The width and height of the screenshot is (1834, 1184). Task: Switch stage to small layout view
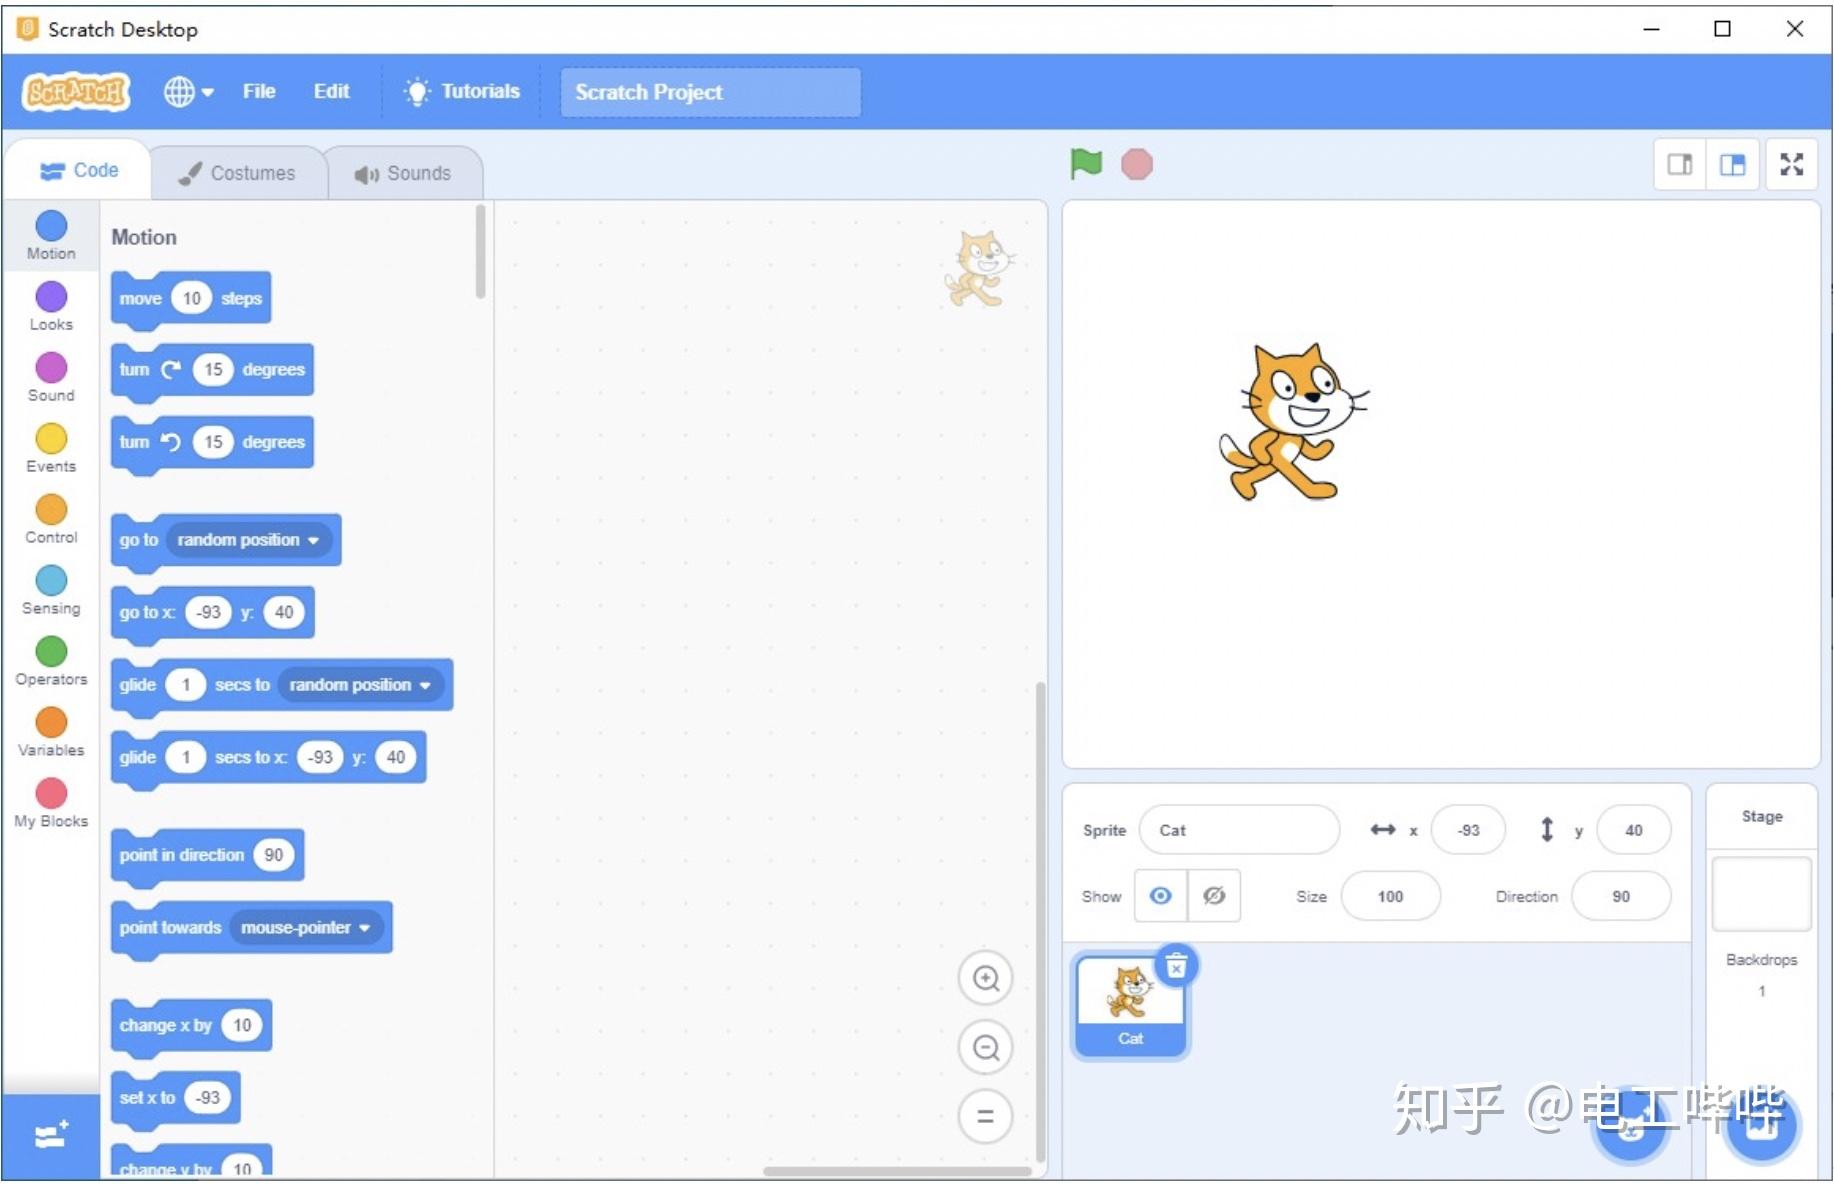[1679, 164]
